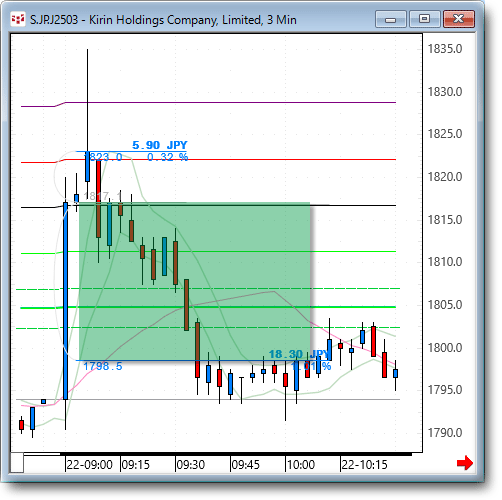Image resolution: width=502 pixels, height=500 pixels.
Task: Click the 1825.0 price scale label
Action: pos(445,134)
